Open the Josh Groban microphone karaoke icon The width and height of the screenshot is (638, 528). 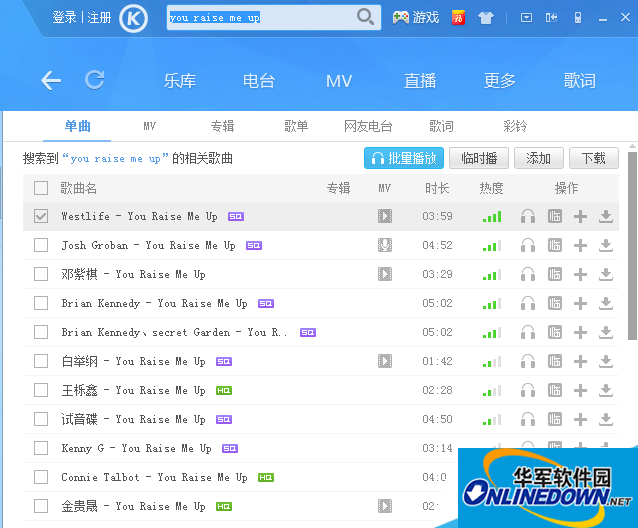(x=384, y=245)
